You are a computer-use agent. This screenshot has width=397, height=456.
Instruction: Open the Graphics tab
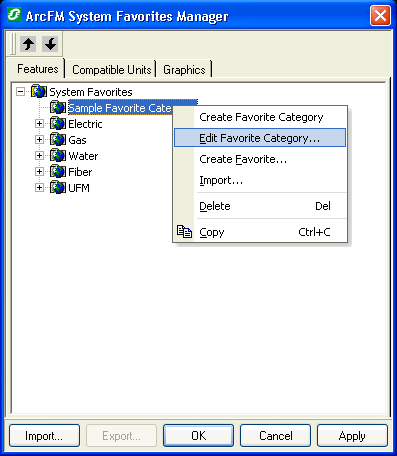tap(184, 69)
